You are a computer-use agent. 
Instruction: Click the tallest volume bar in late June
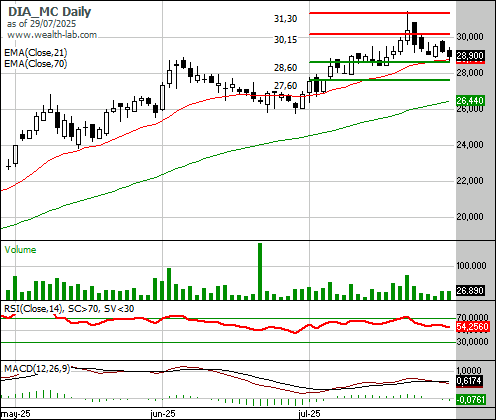[260, 271]
